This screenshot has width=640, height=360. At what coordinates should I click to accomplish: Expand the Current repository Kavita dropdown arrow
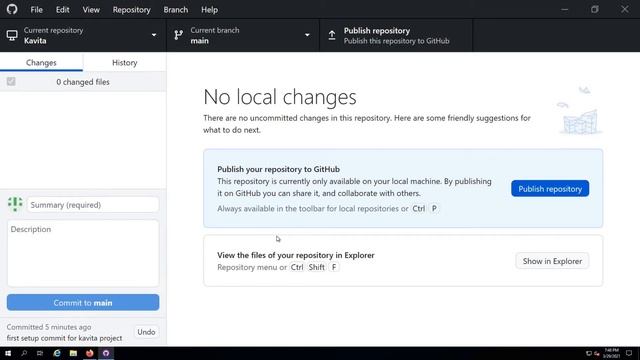point(154,35)
